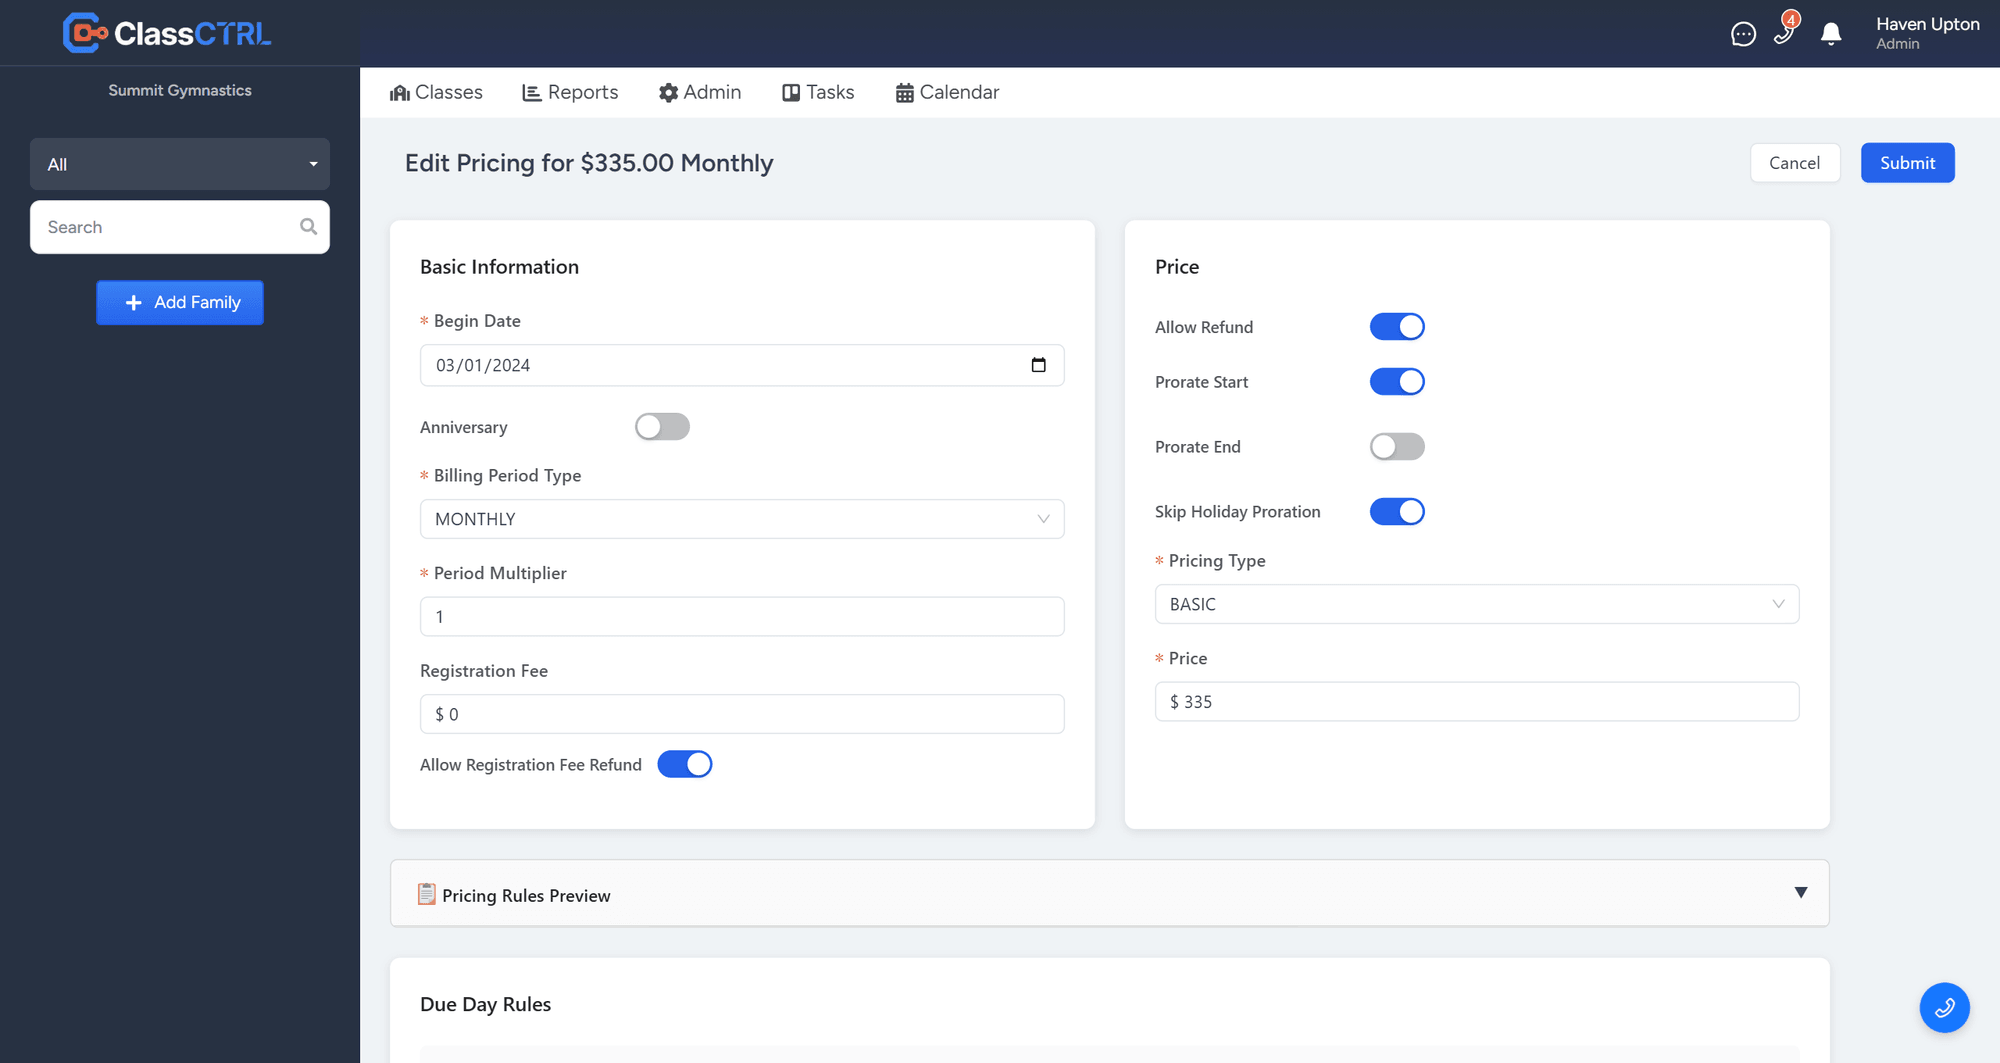Click the Classes building icon
This screenshot has width=2000, height=1063.
[400, 93]
